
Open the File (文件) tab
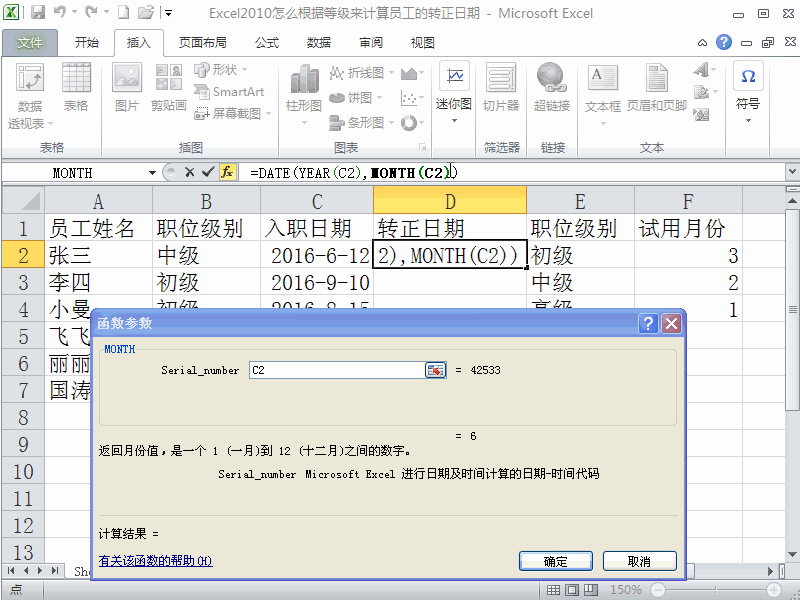click(x=30, y=43)
